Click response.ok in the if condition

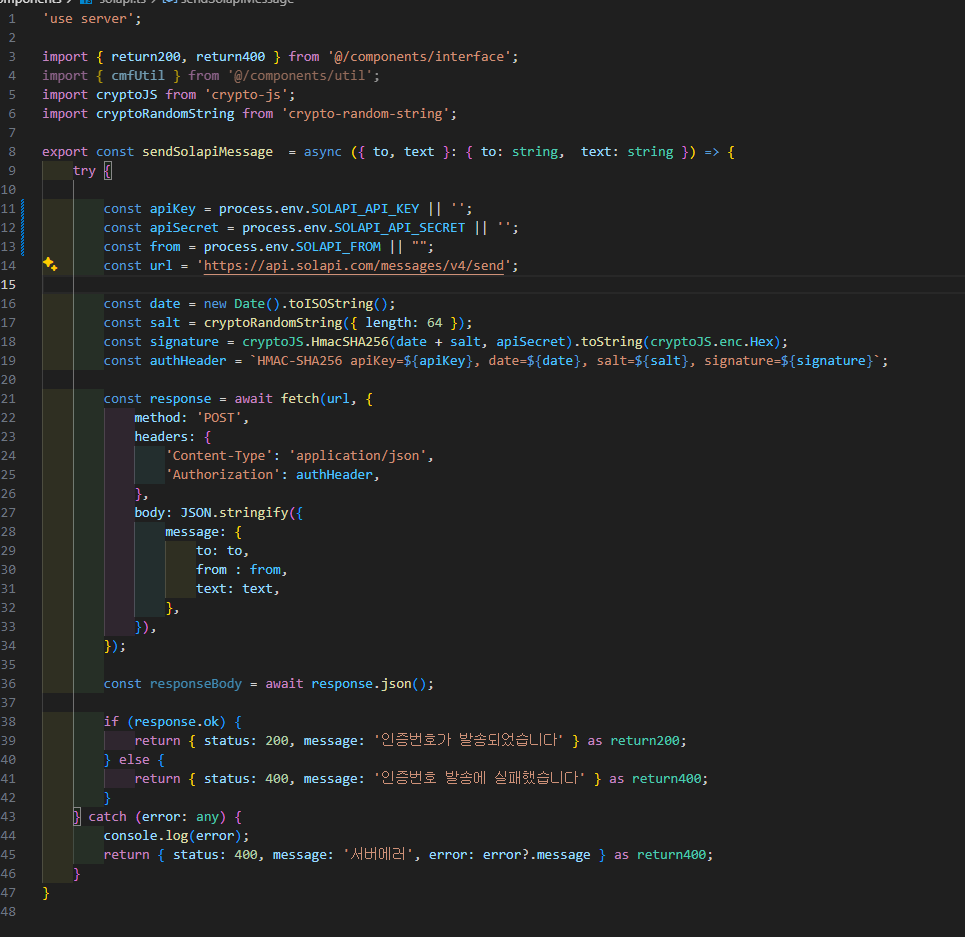click(177, 722)
